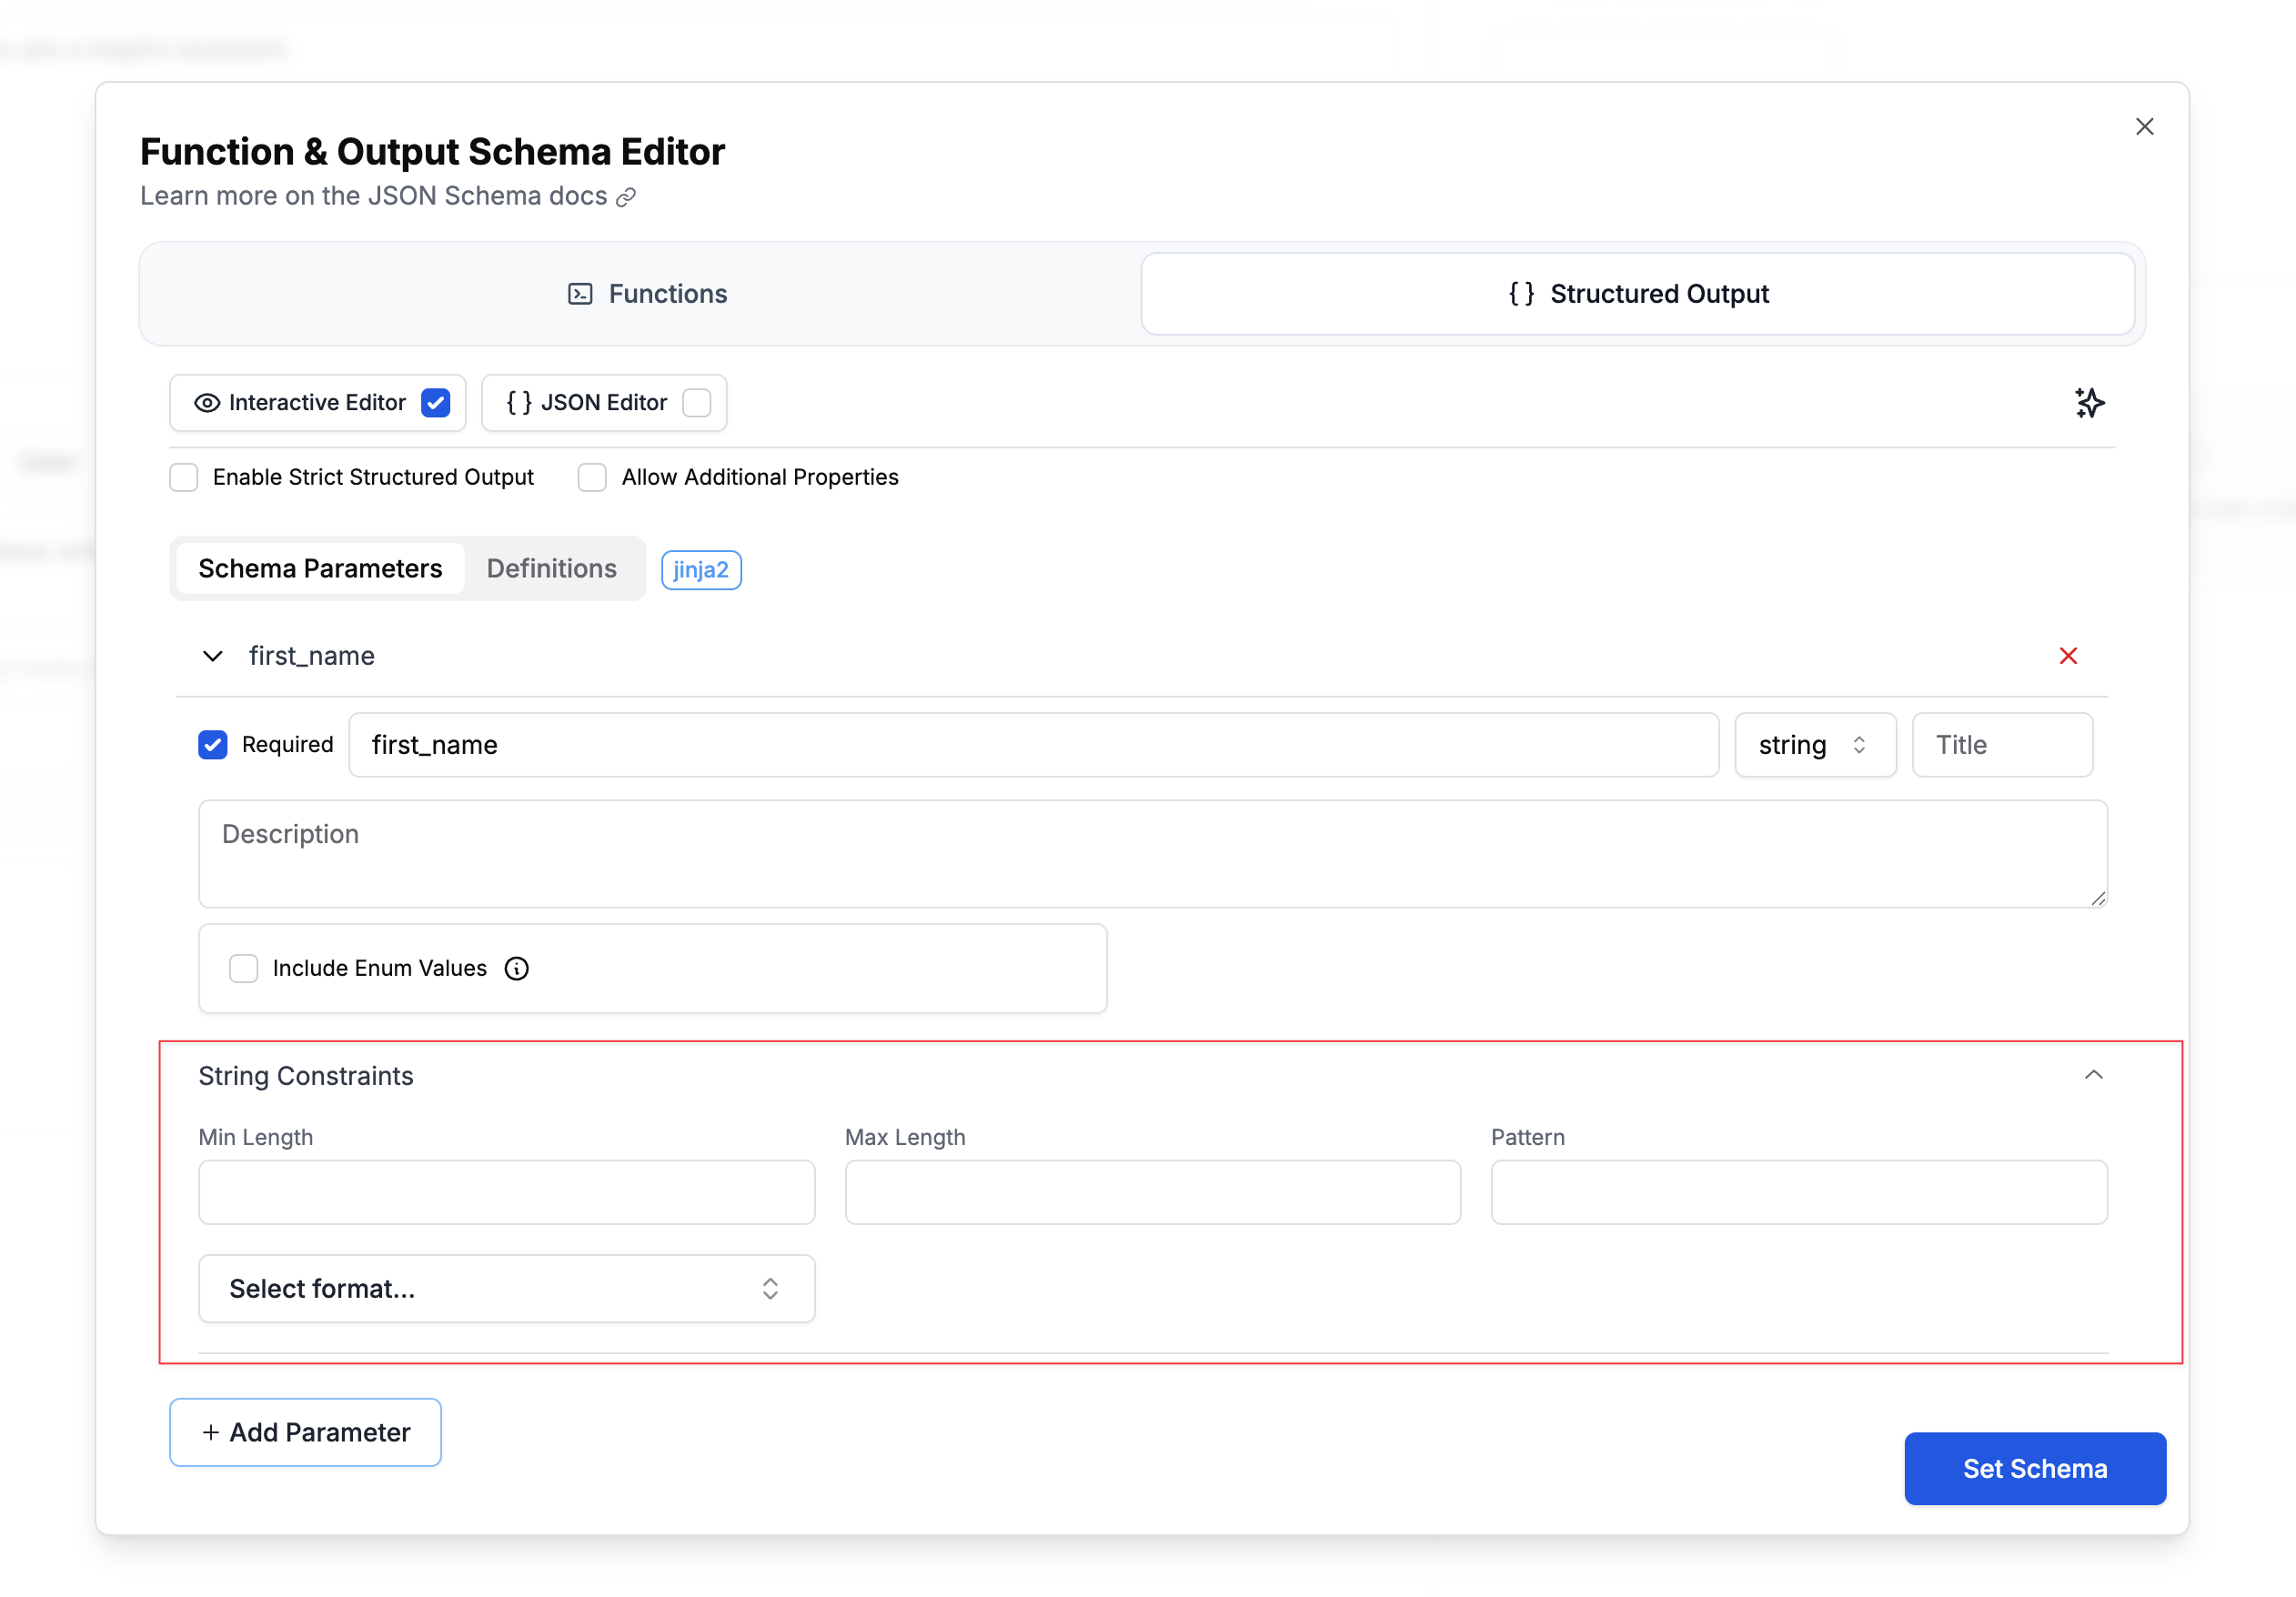2296x1597 pixels.
Task: Click the info icon beside Include Enum Values
Action: [x=517, y=968]
